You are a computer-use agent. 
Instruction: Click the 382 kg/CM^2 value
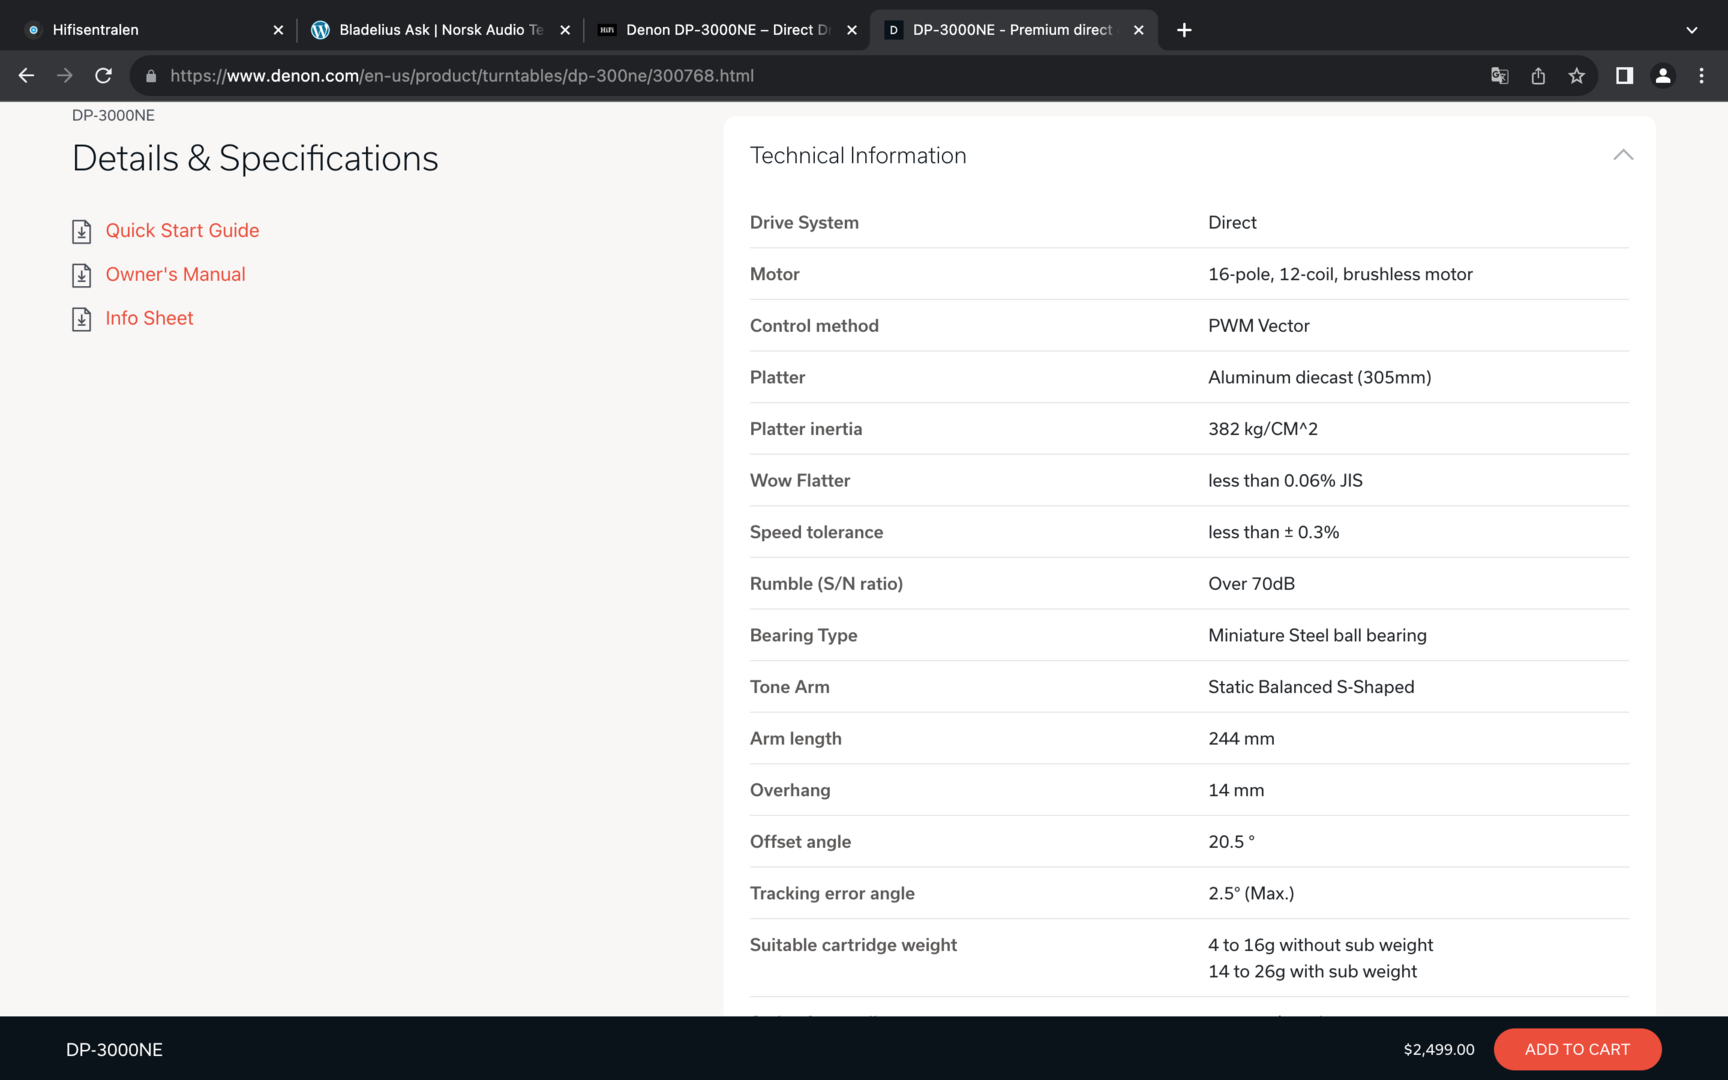[1262, 429]
